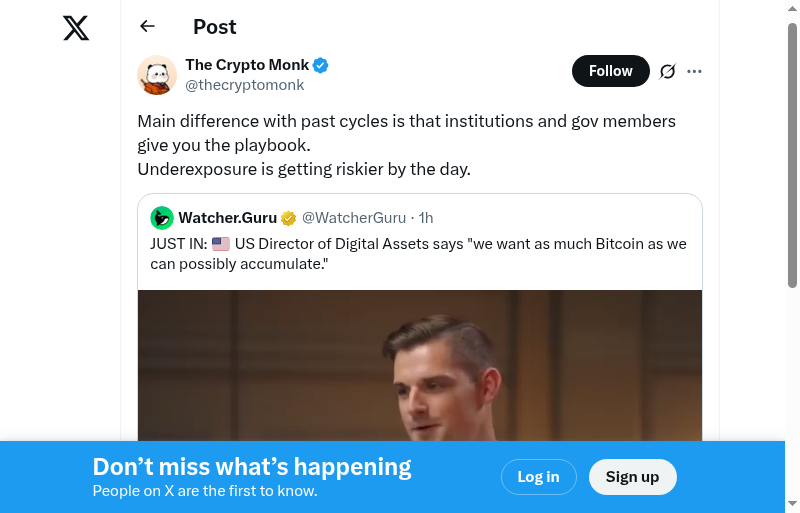The height and width of the screenshot is (513, 800).
Task: Click the scrollbar down arrow
Action: [793, 503]
